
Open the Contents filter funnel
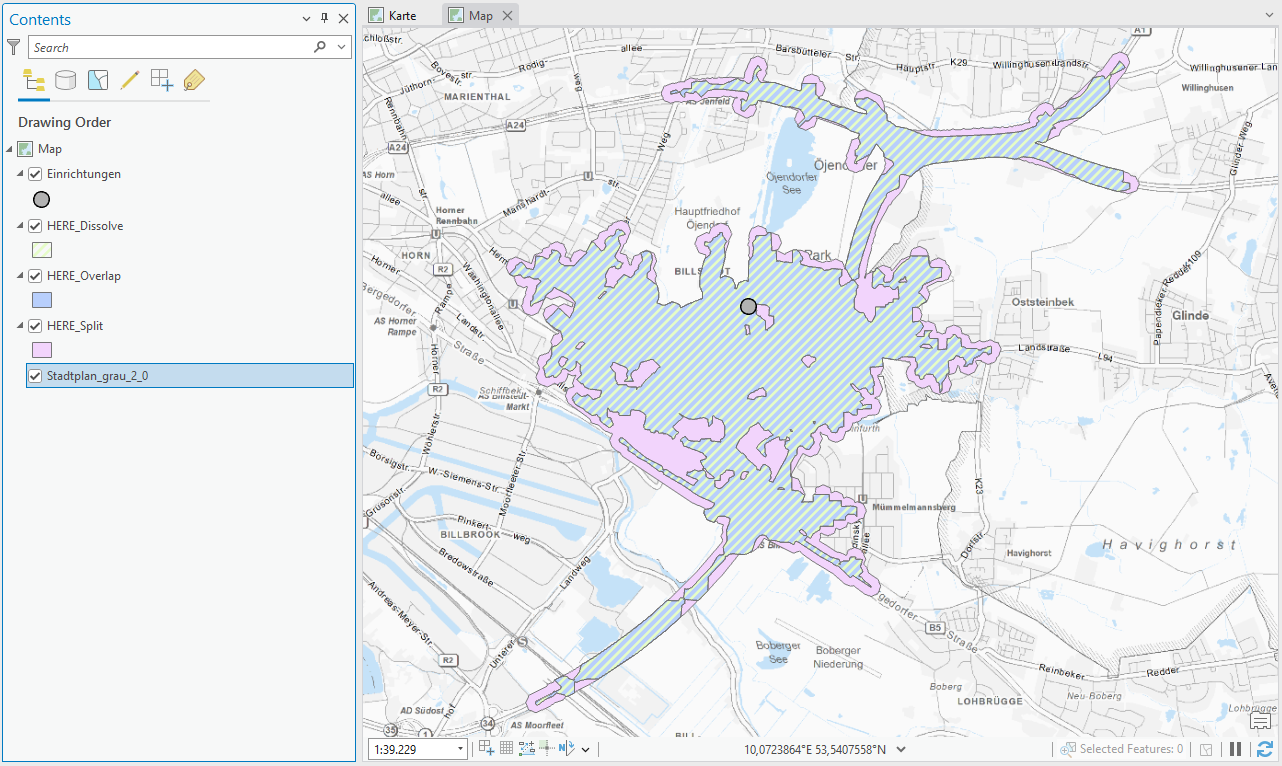tap(14, 47)
